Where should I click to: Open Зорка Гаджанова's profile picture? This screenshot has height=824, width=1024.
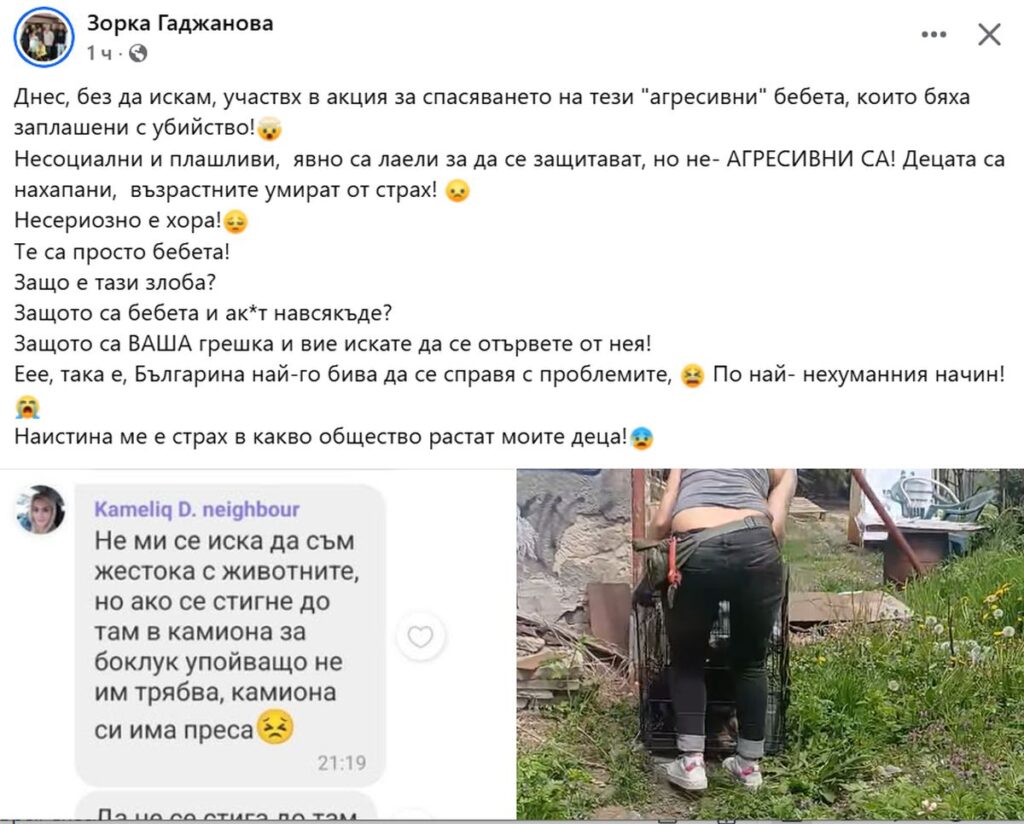pos(44,37)
